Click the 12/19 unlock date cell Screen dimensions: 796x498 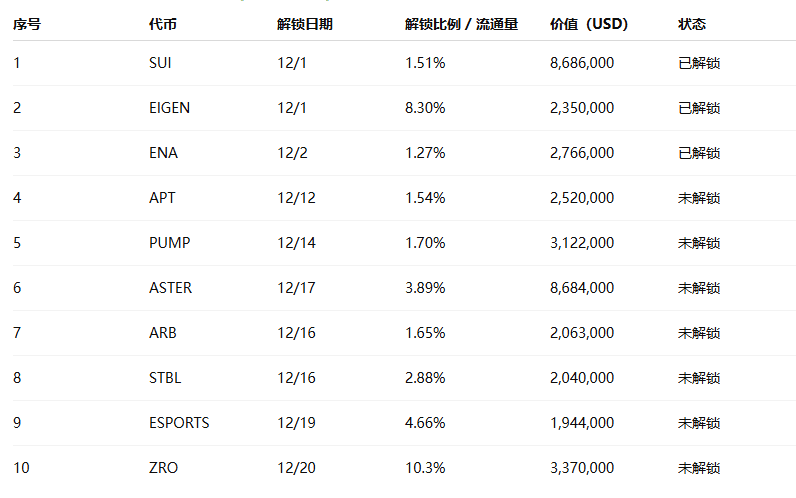pos(296,423)
